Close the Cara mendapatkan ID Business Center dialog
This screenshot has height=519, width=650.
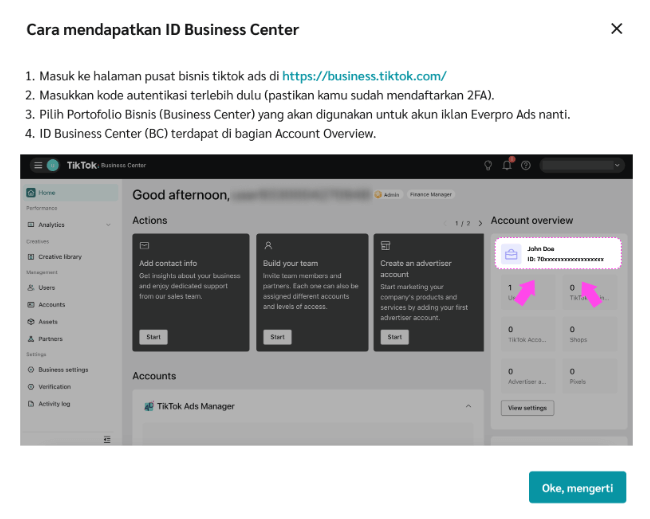(616, 29)
